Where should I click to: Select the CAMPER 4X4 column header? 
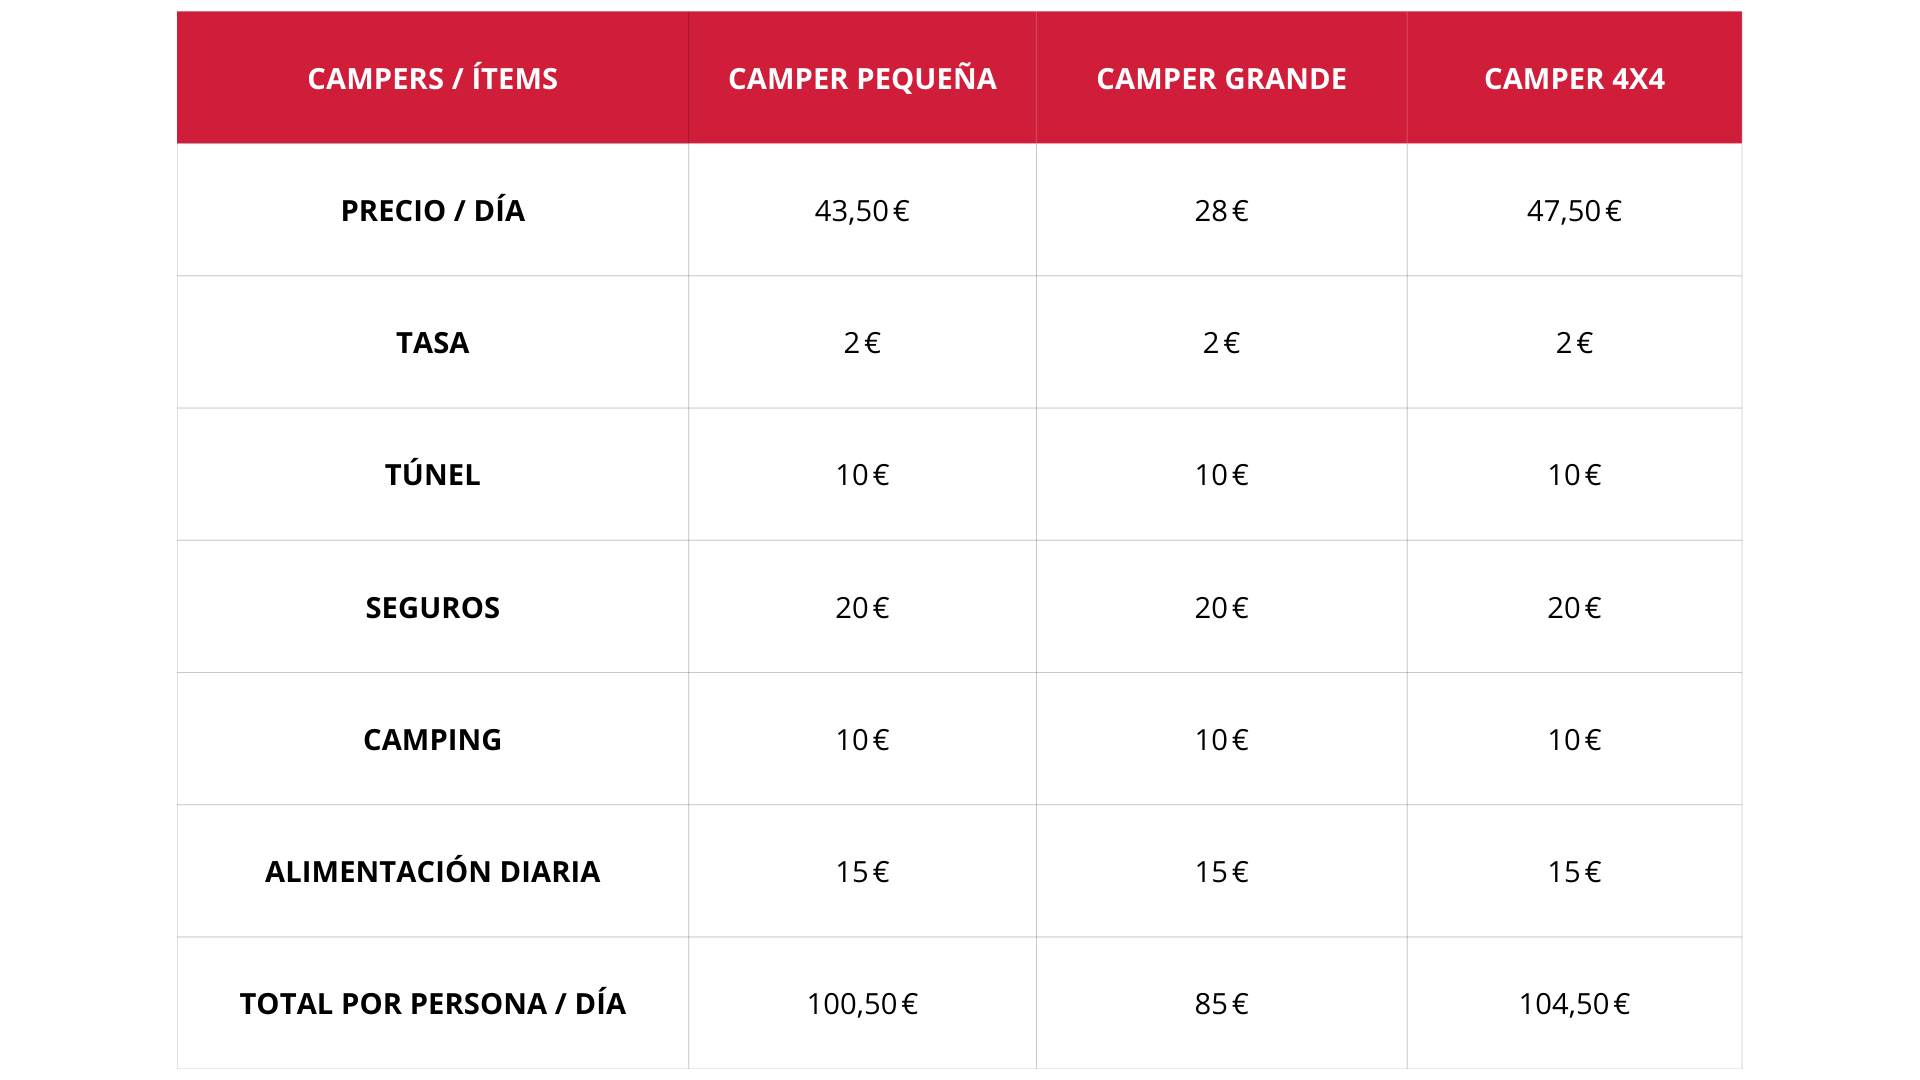pos(1575,78)
